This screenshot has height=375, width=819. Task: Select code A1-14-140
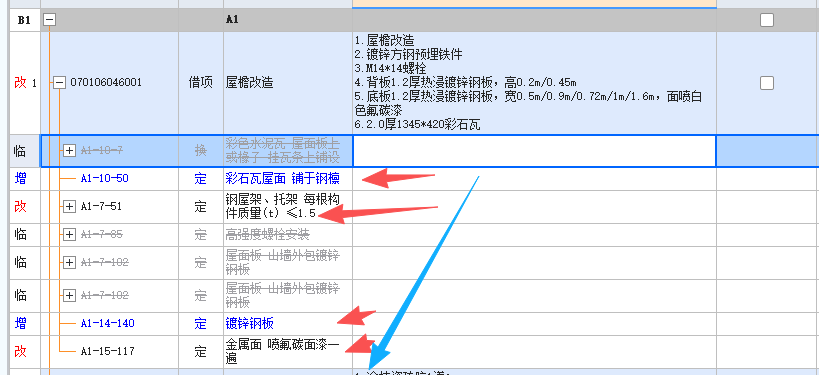click(108, 324)
